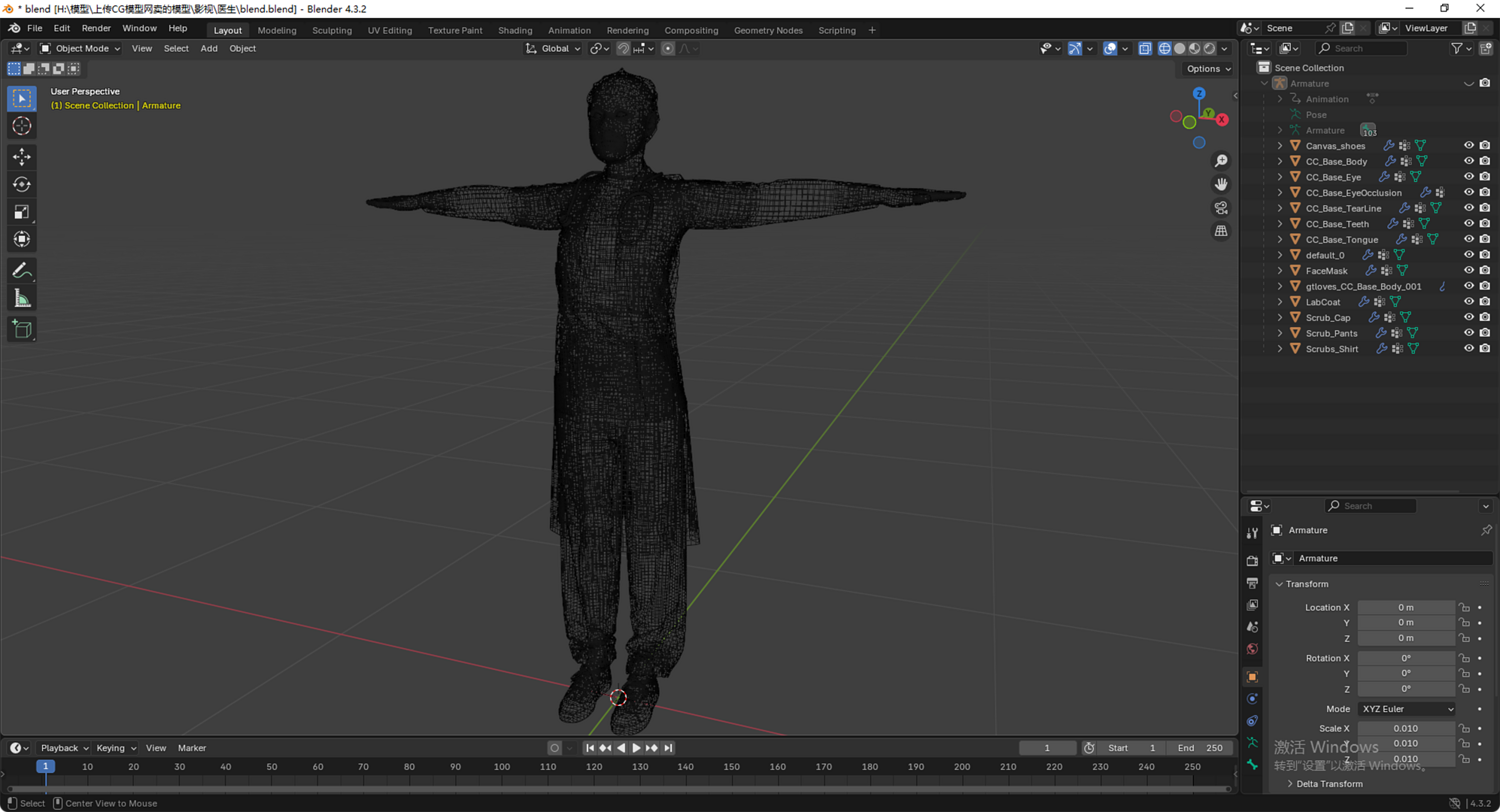
Task: Toggle camera view in viewport
Action: click(x=1221, y=208)
